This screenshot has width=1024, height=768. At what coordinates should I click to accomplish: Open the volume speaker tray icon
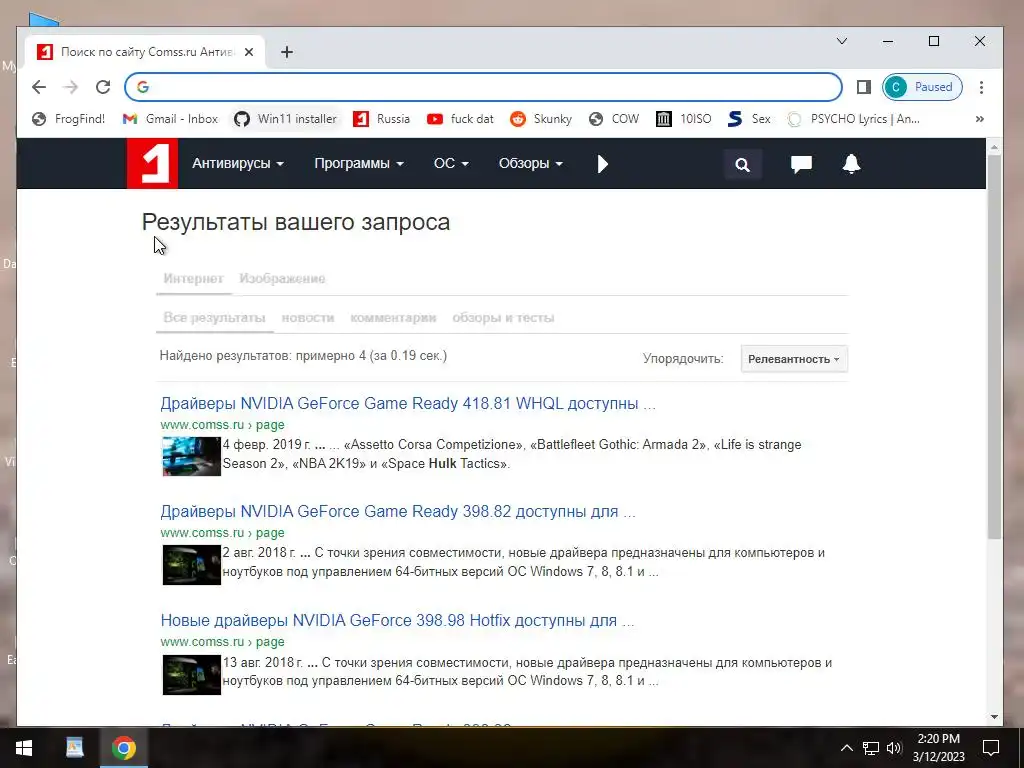(894, 748)
